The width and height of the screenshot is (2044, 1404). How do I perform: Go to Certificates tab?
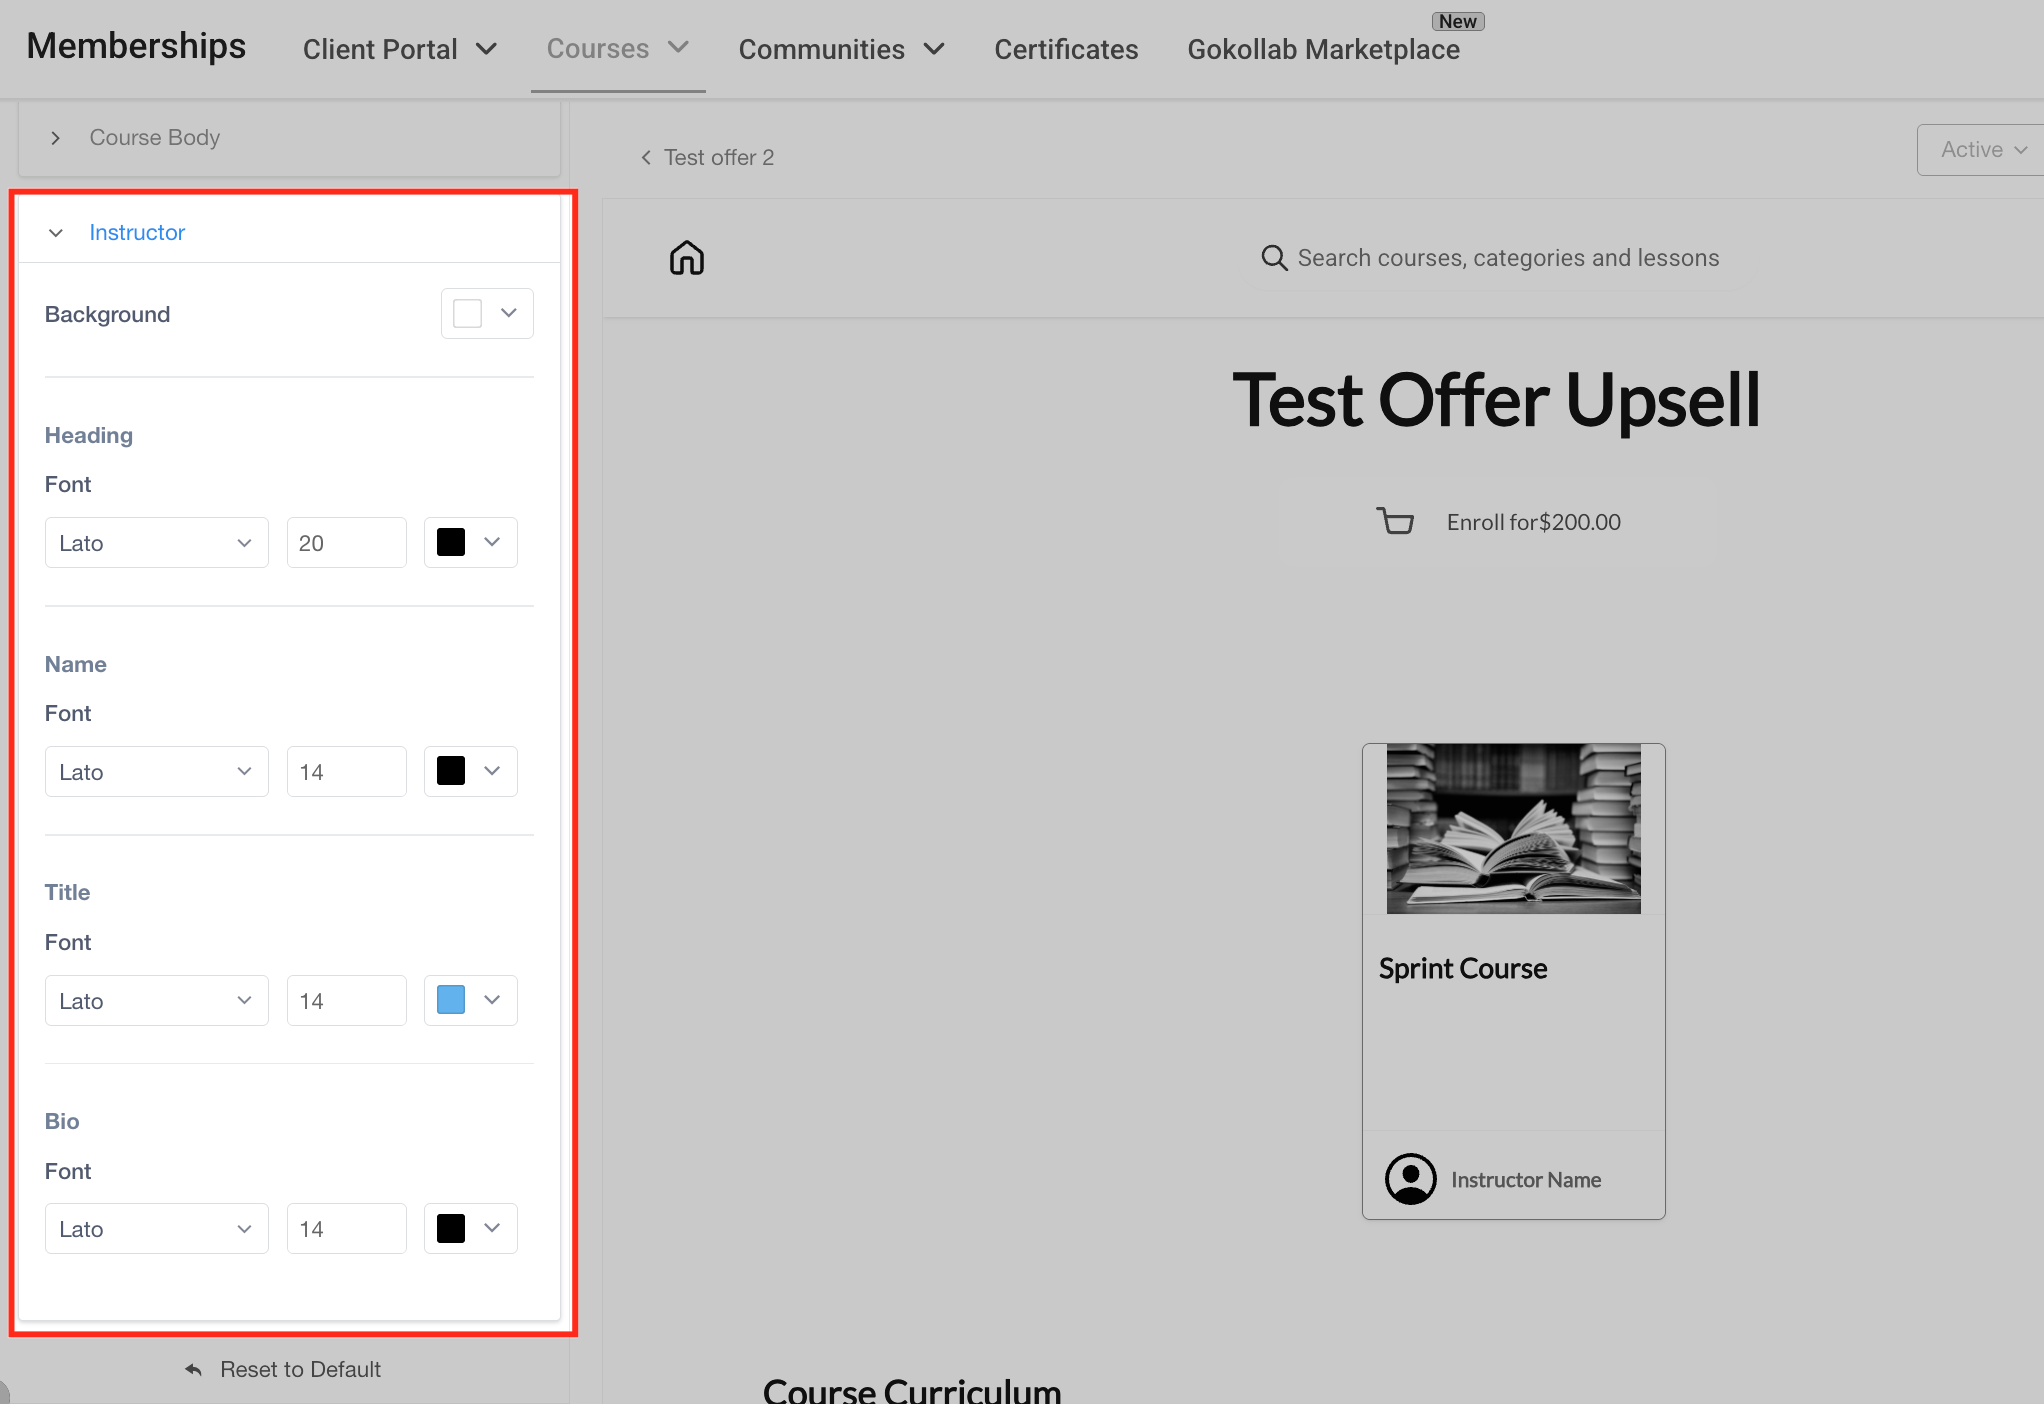click(1066, 49)
